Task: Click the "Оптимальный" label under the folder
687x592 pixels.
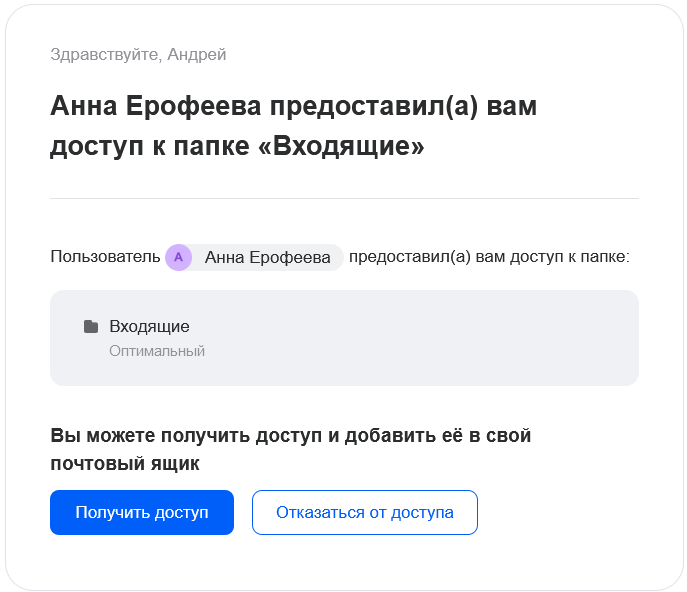Action: pos(157,351)
